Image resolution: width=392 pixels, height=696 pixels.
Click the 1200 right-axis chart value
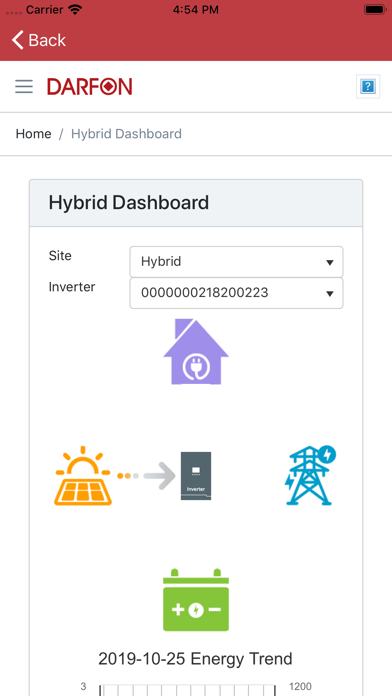click(x=300, y=686)
